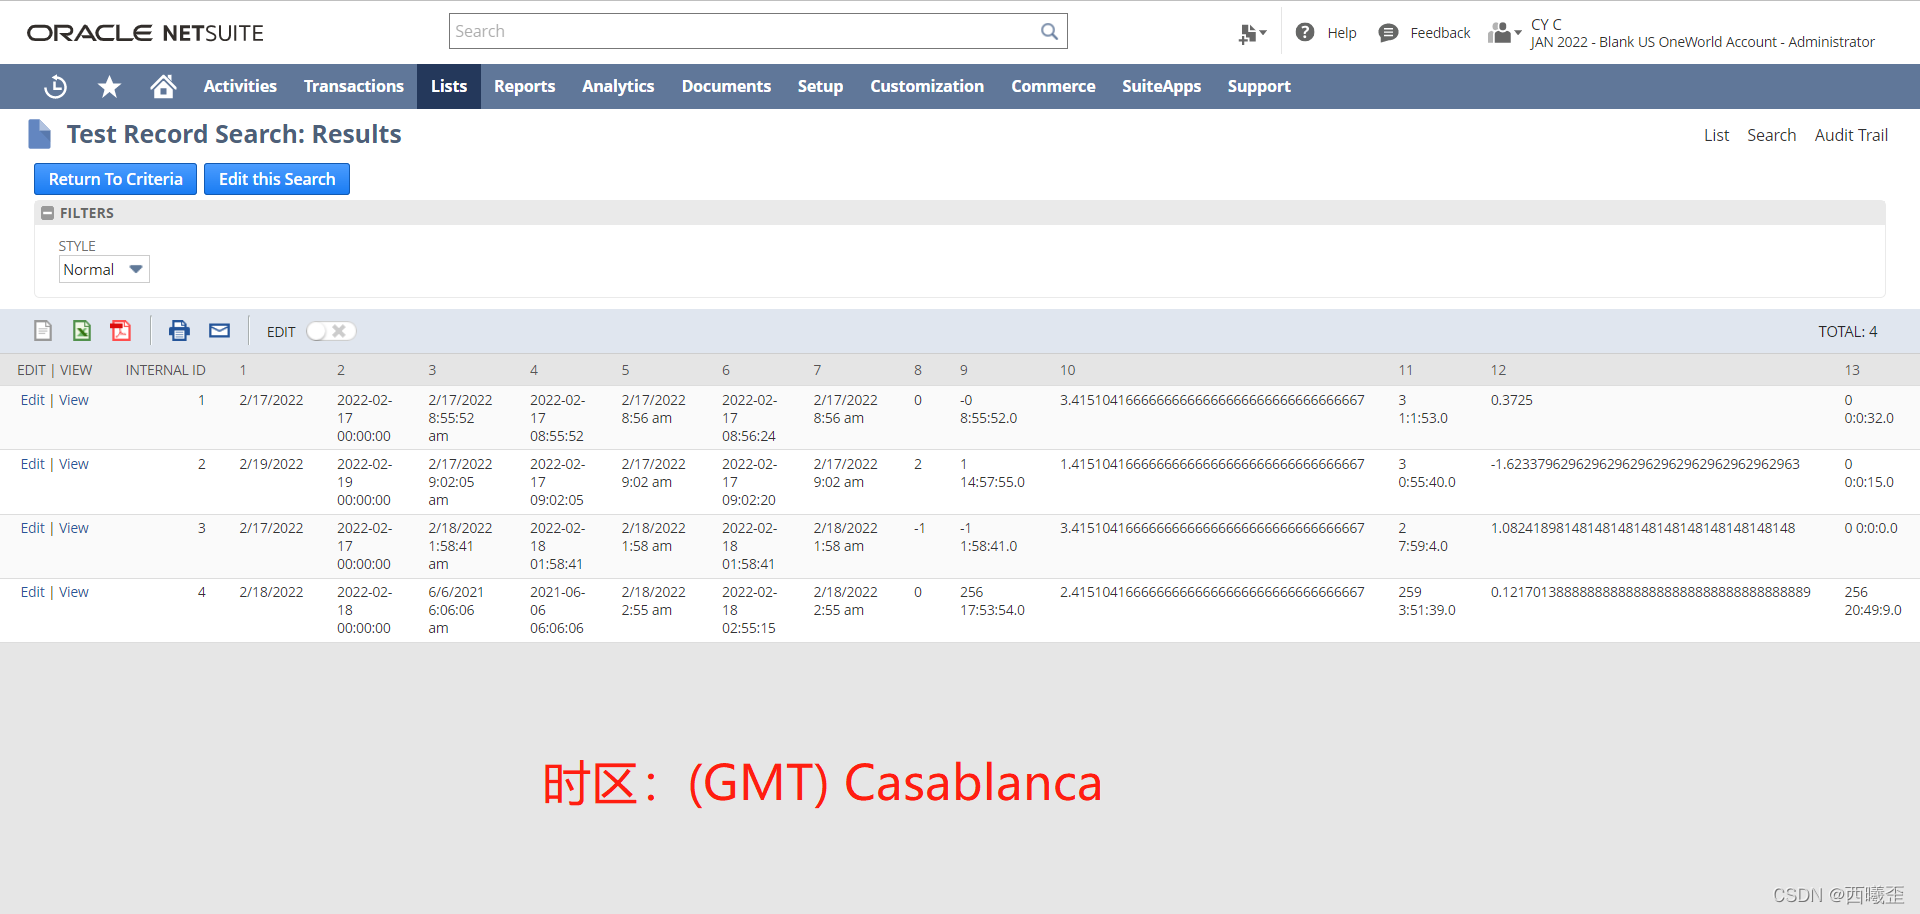Viewport: 1920px width, 914px height.
Task: Click Edit link for internal ID 4
Action: pyautogui.click(x=32, y=592)
